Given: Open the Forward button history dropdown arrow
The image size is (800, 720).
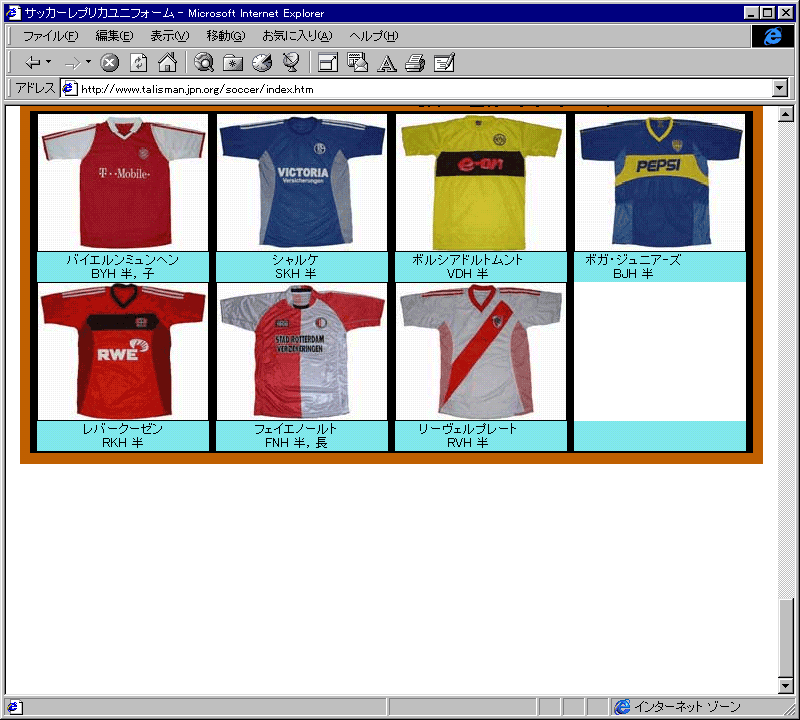Looking at the screenshot, I should [88, 62].
